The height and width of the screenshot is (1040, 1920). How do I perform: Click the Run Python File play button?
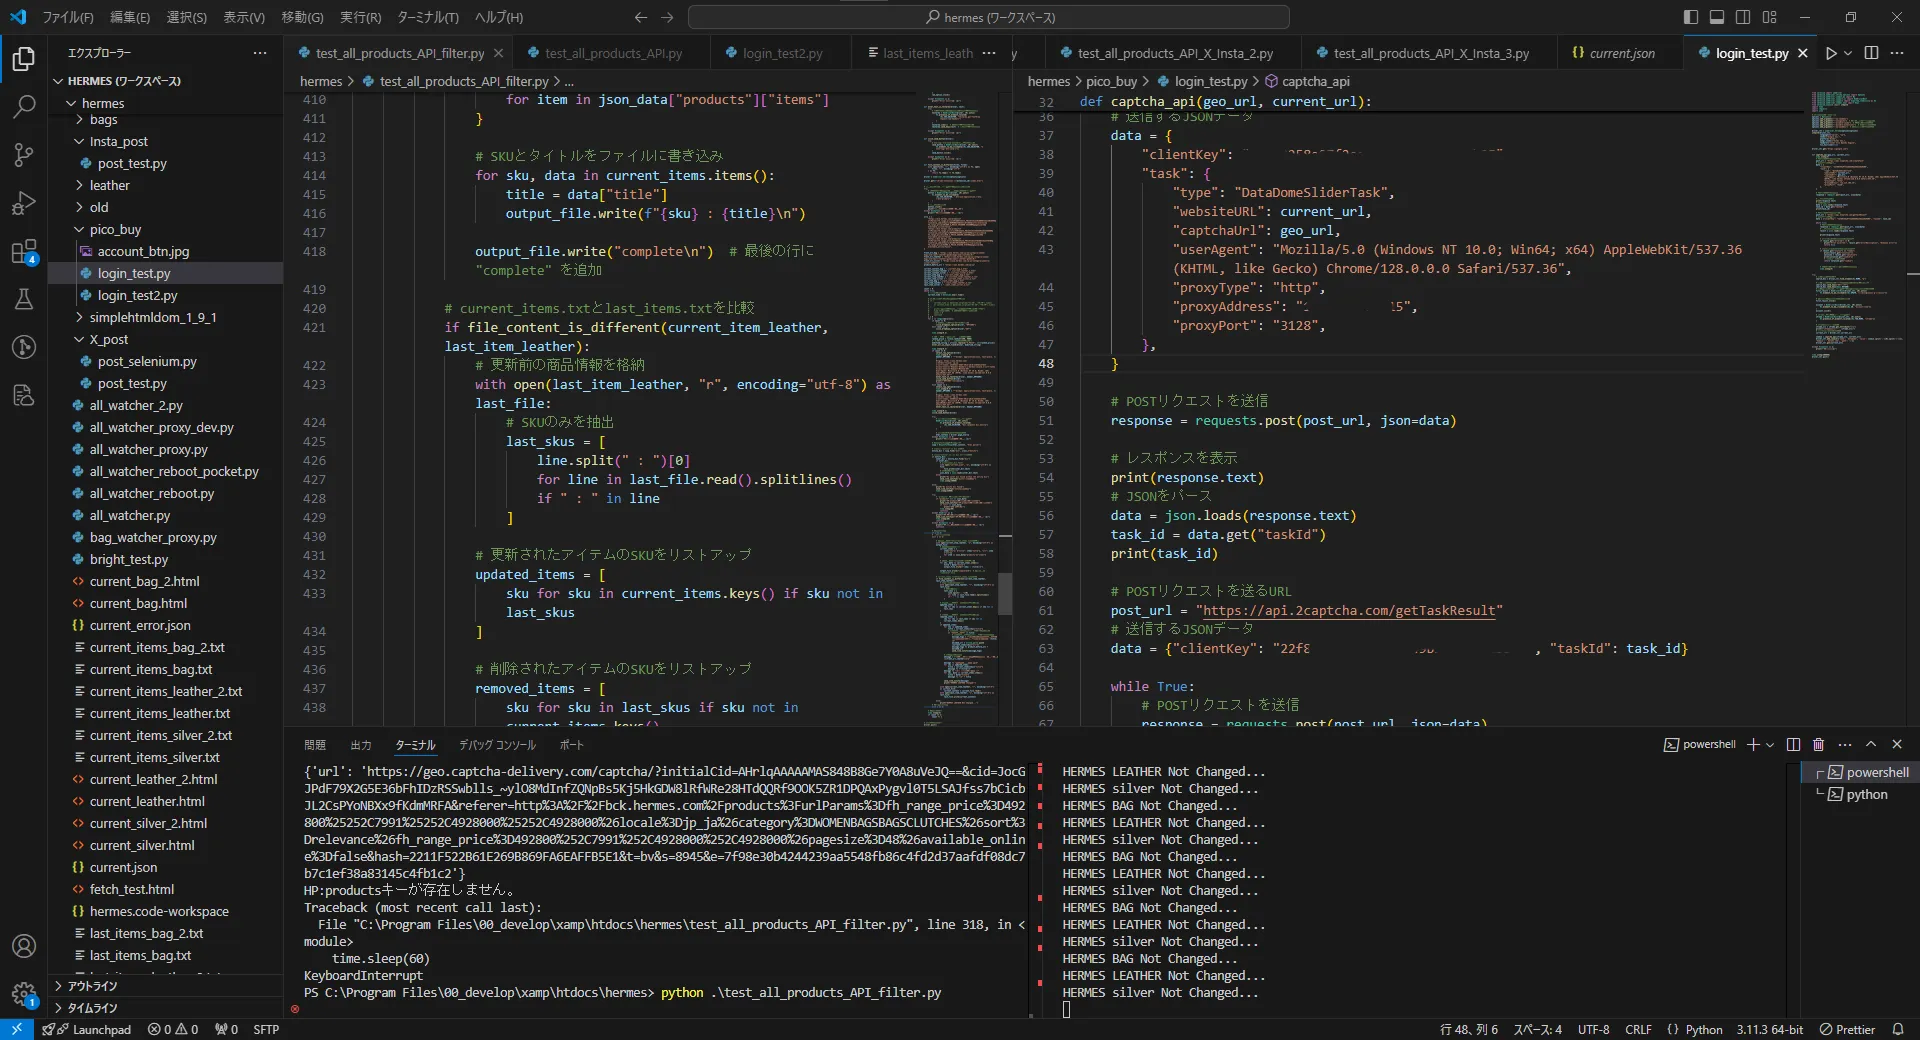click(1830, 53)
